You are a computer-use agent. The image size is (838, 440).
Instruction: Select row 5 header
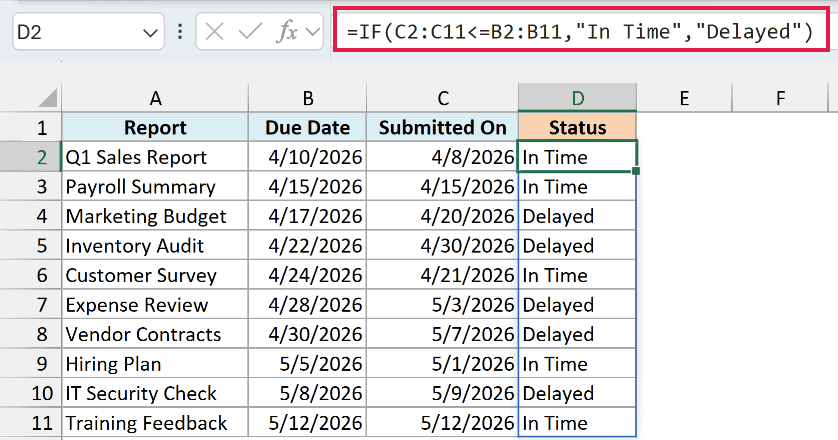tap(31, 245)
